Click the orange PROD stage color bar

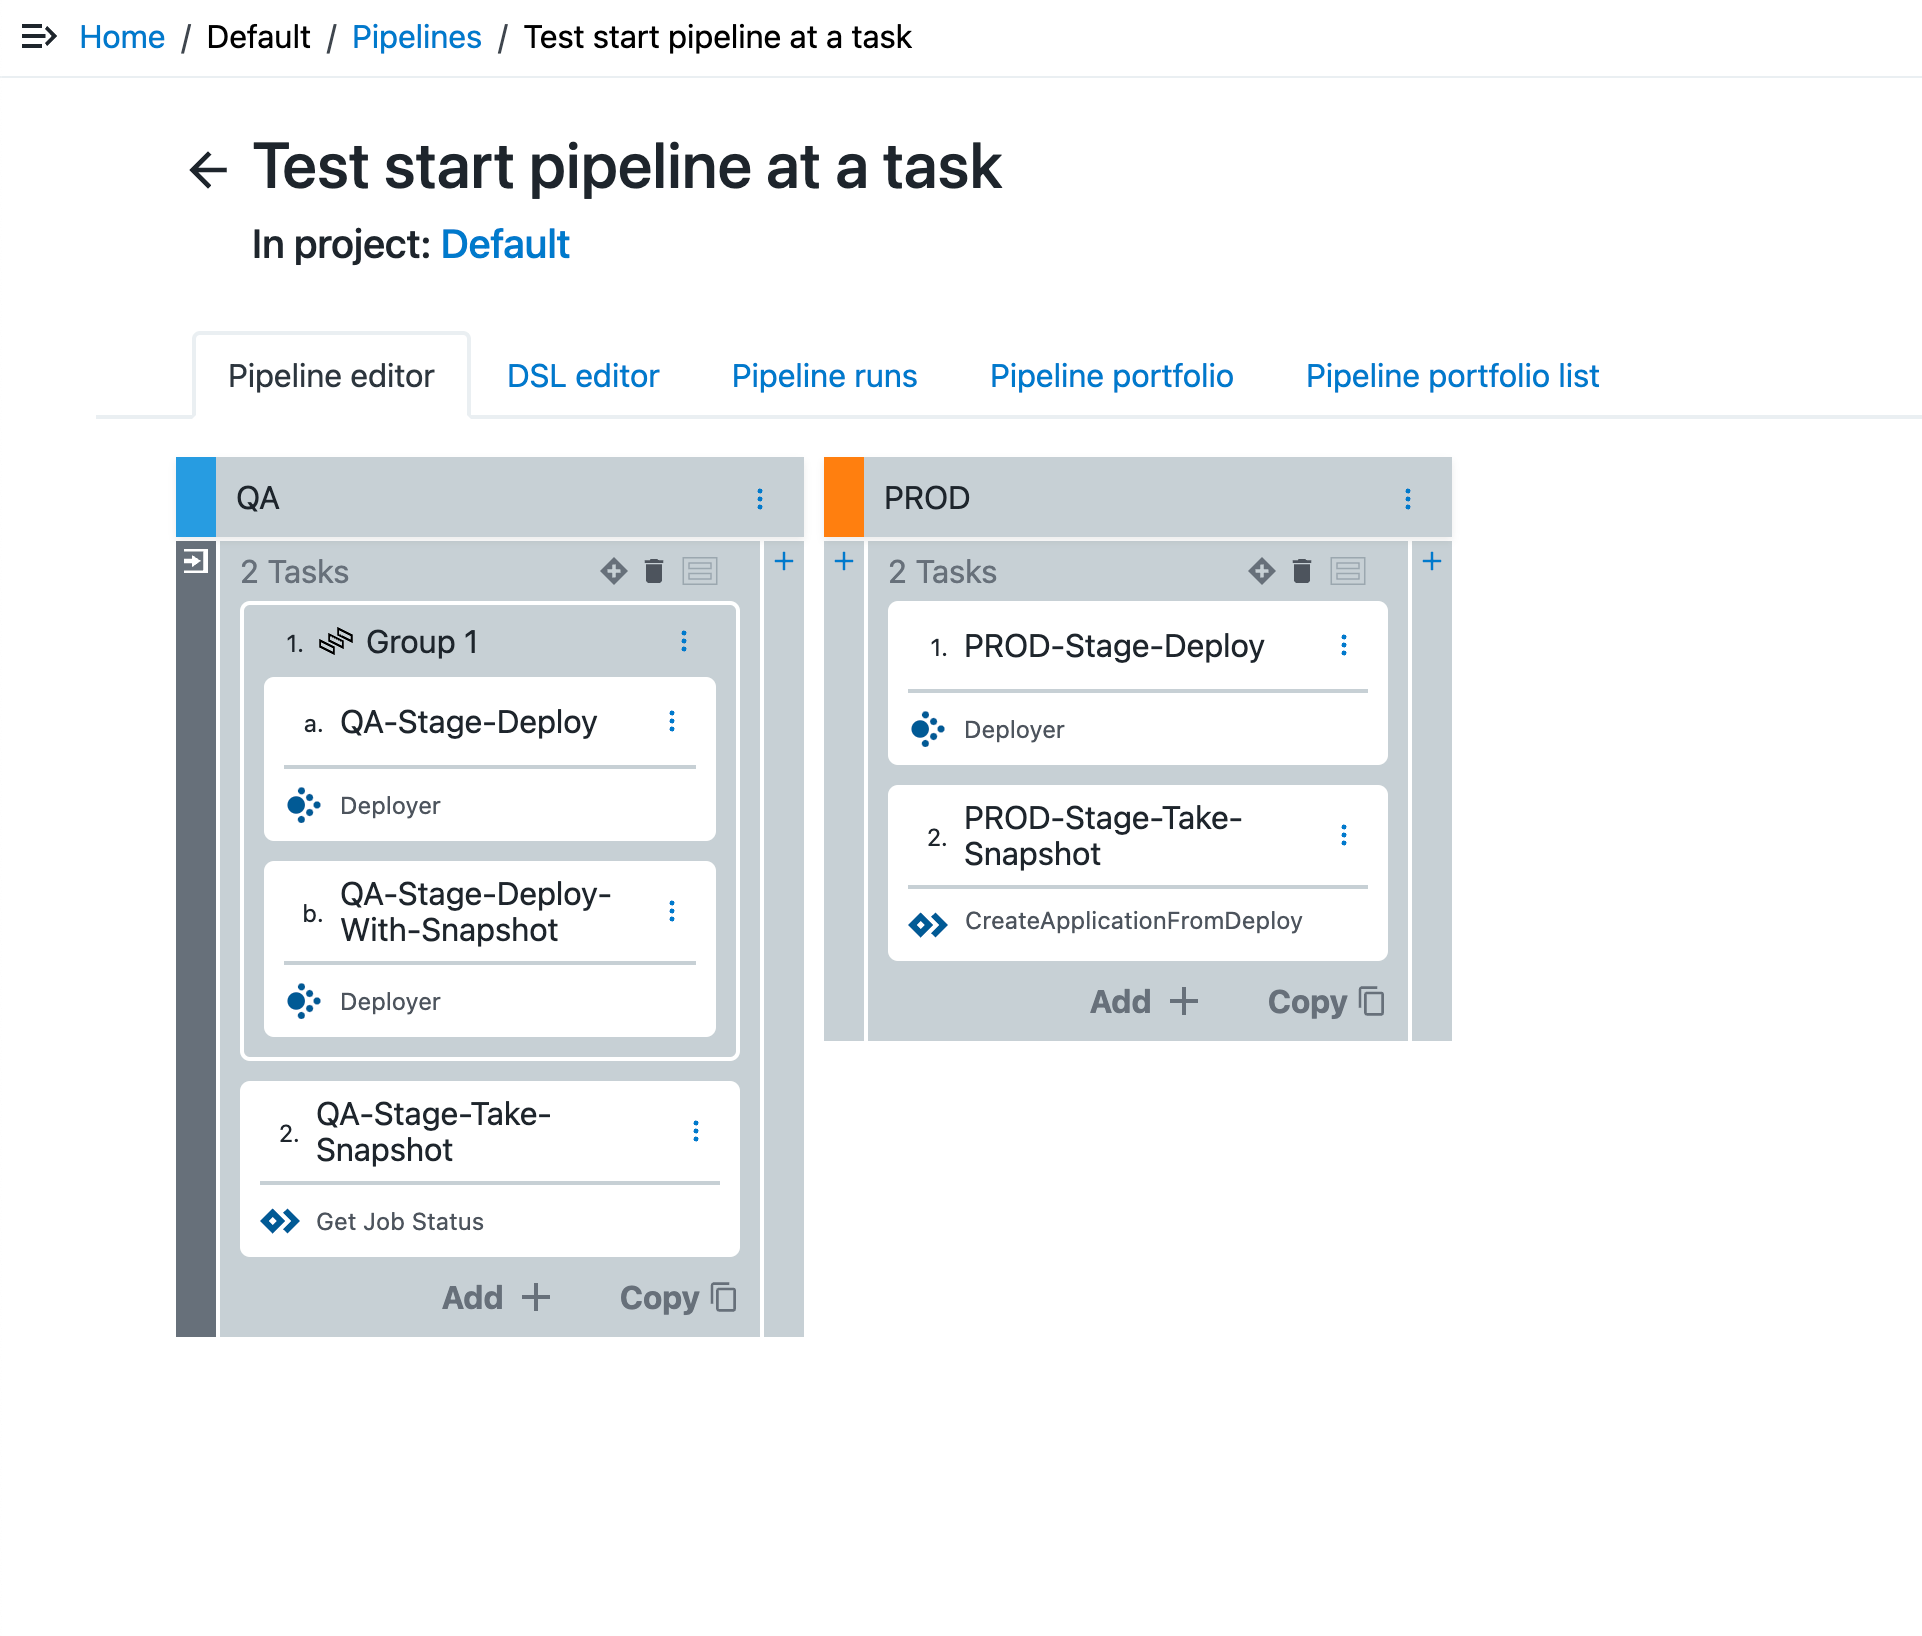[844, 497]
